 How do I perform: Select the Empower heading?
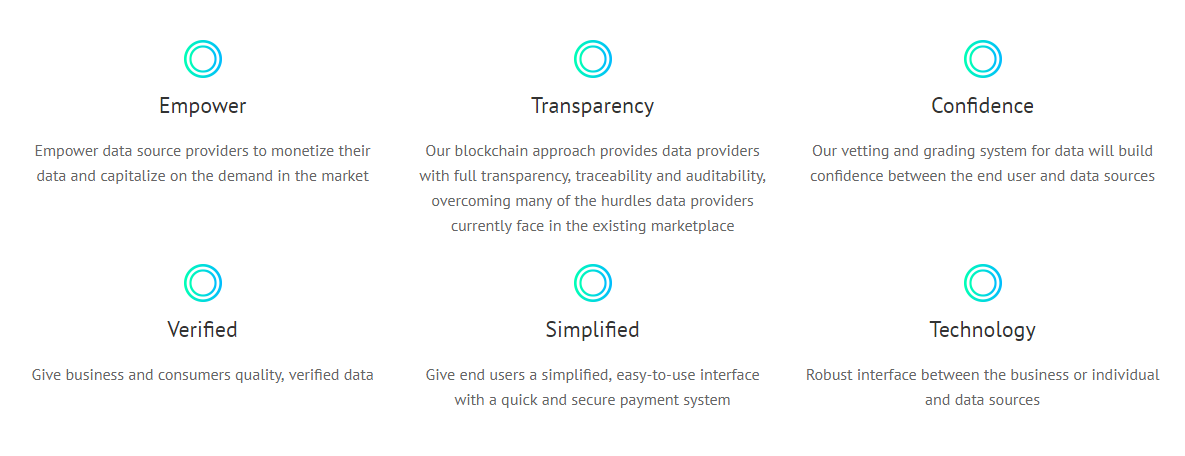tap(203, 107)
